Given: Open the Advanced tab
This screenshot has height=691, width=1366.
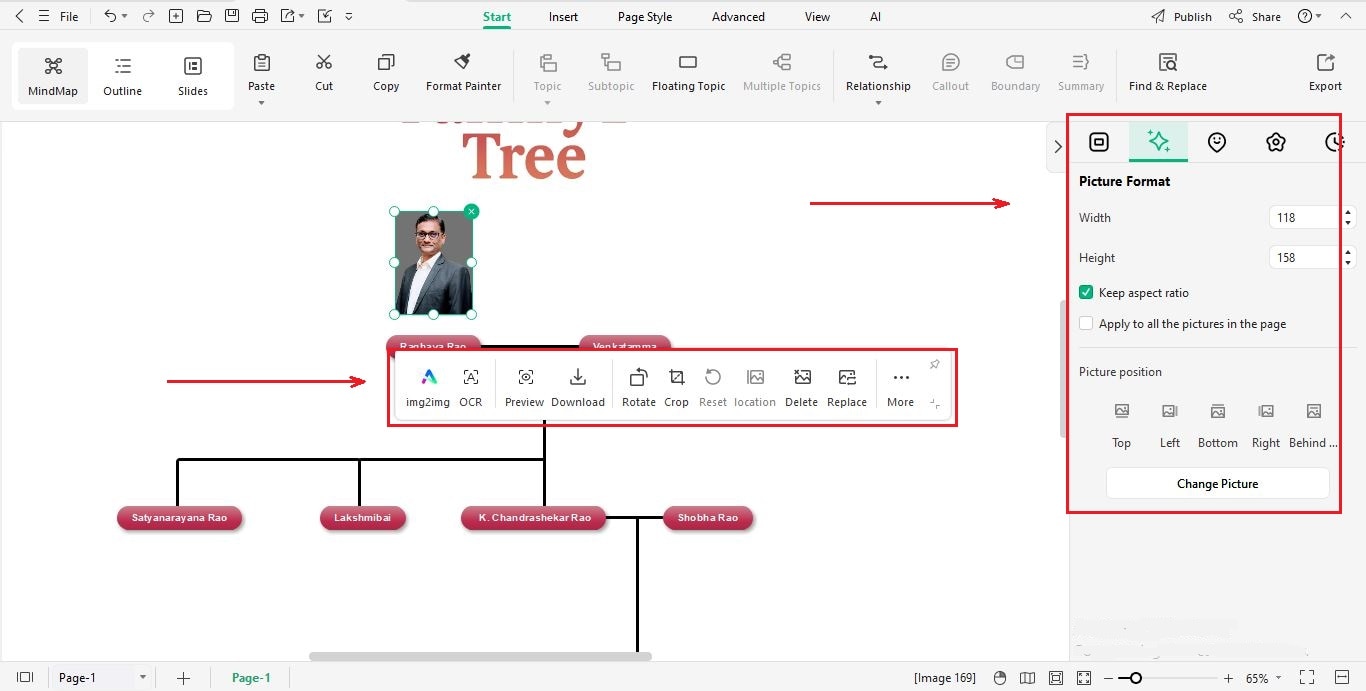Looking at the screenshot, I should pos(737,17).
